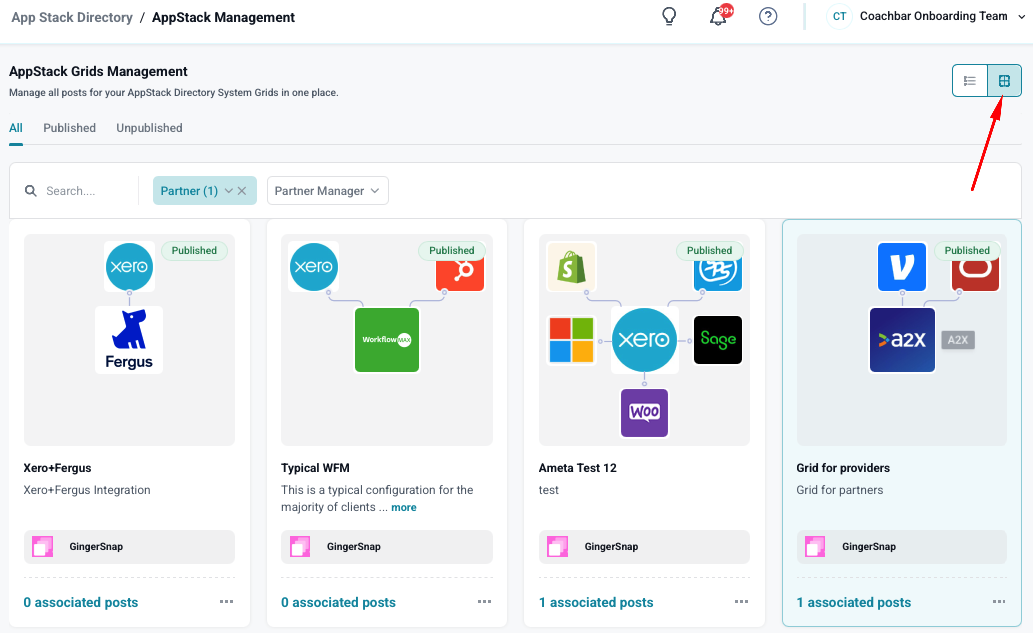Screen dimensions: 1033x633
Task: Click the Sage icon
Action: coord(717,340)
